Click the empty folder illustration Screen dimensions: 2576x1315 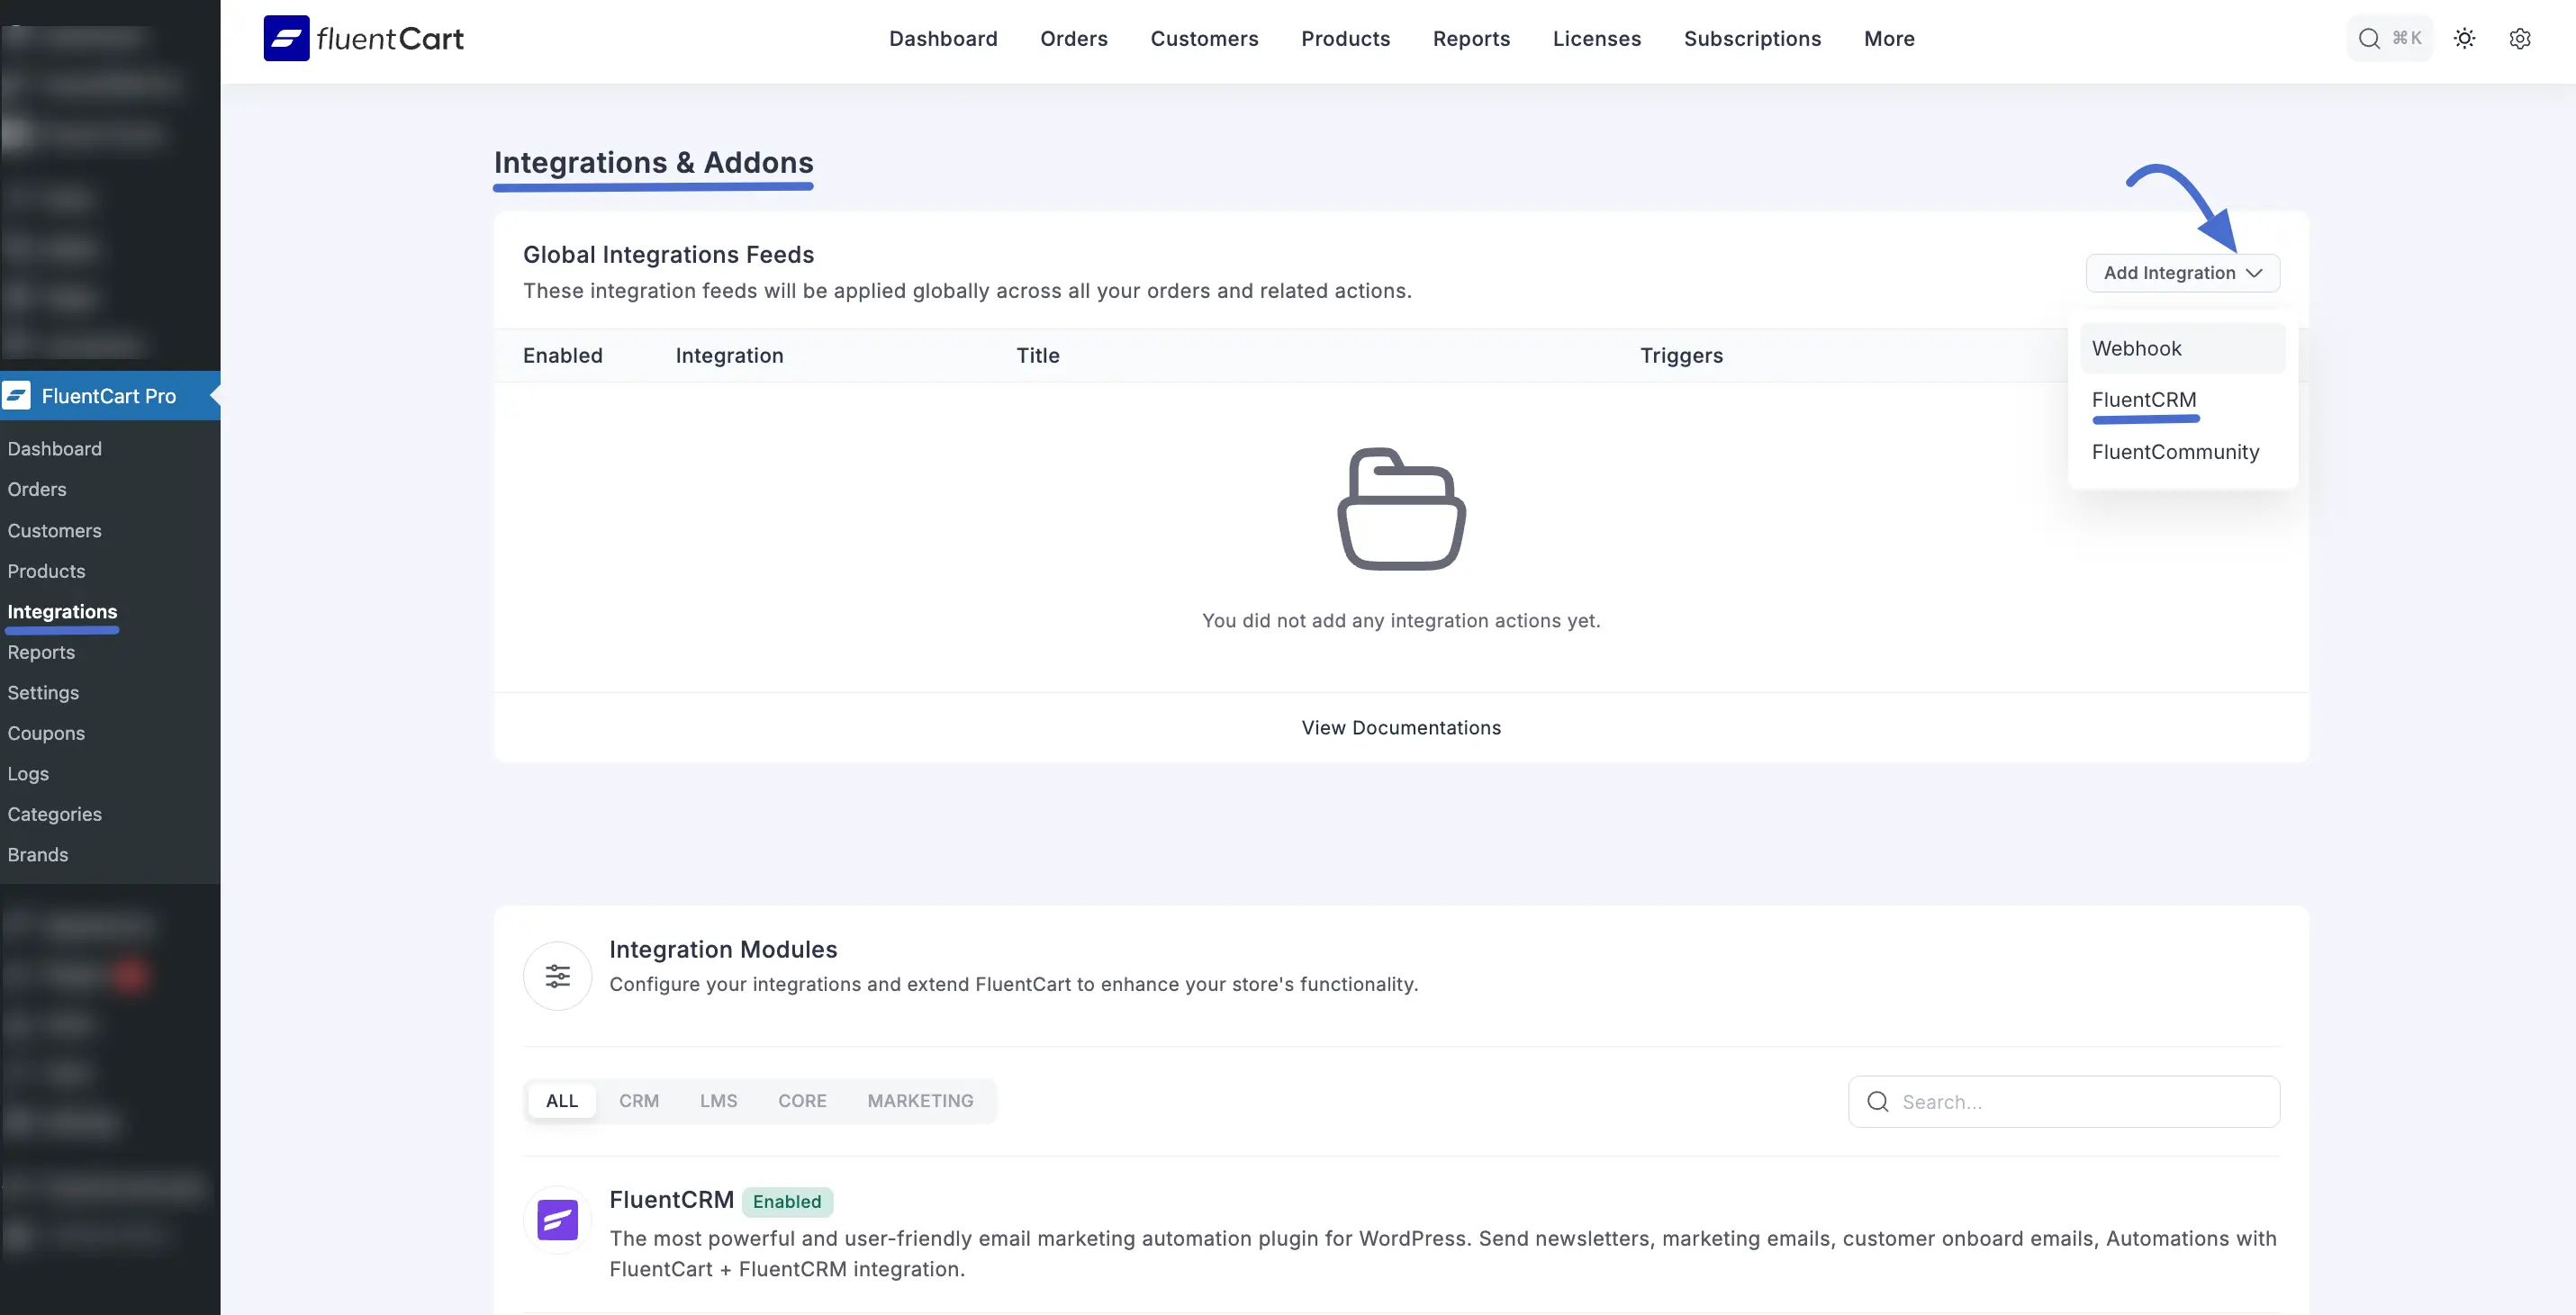pyautogui.click(x=1400, y=509)
